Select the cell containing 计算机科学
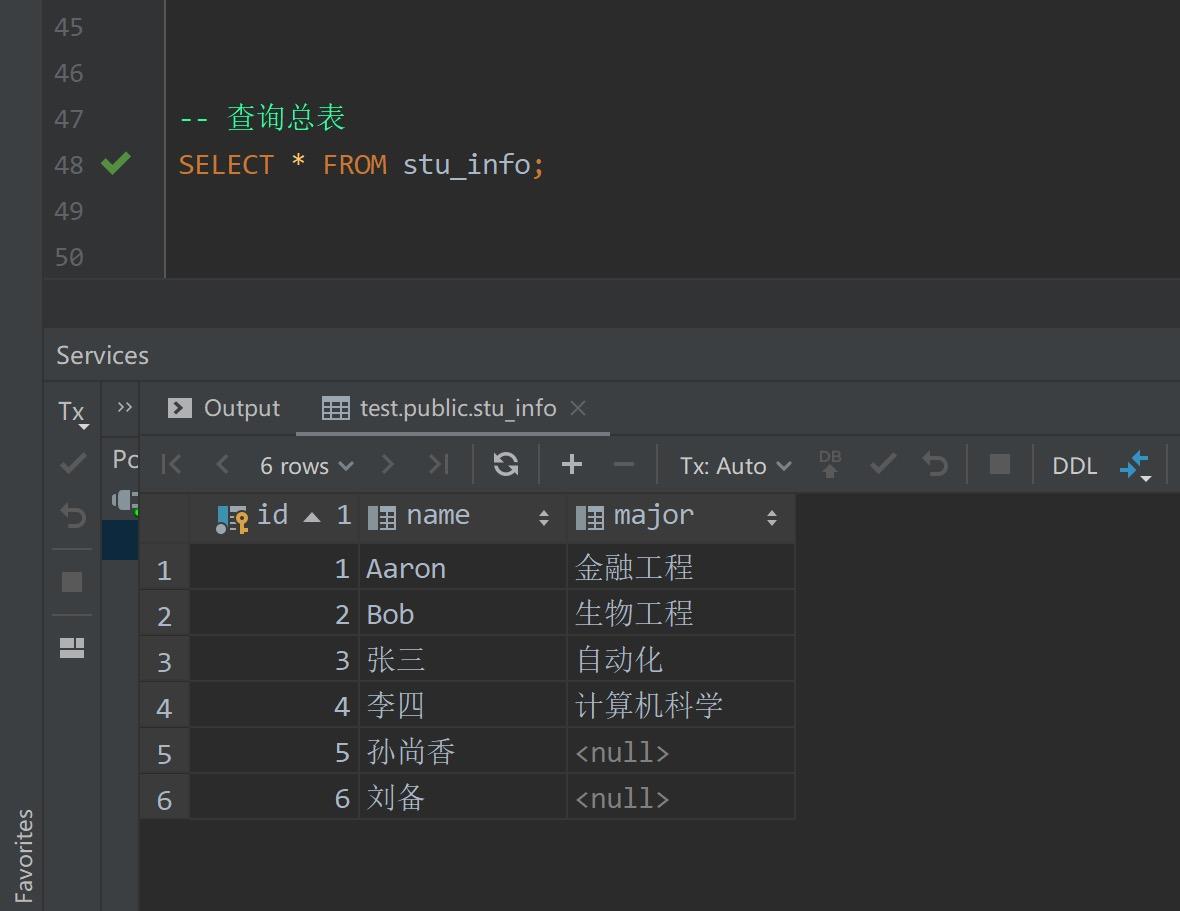This screenshot has height=911, width=1180. pos(649,706)
